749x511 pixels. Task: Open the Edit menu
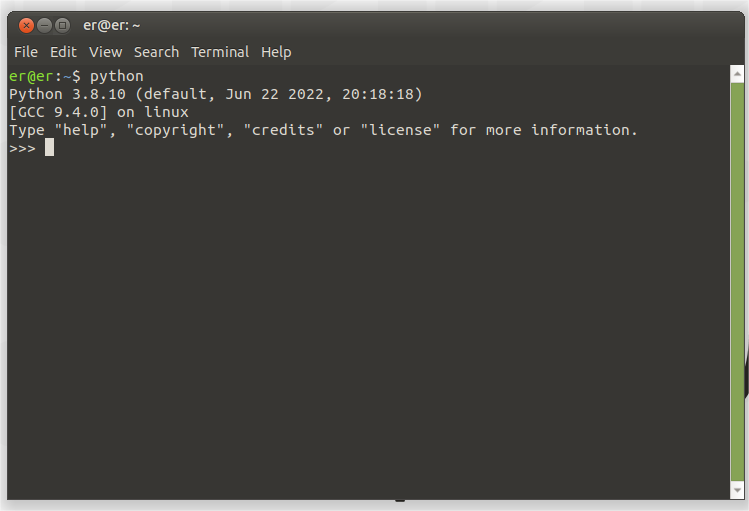click(x=64, y=52)
